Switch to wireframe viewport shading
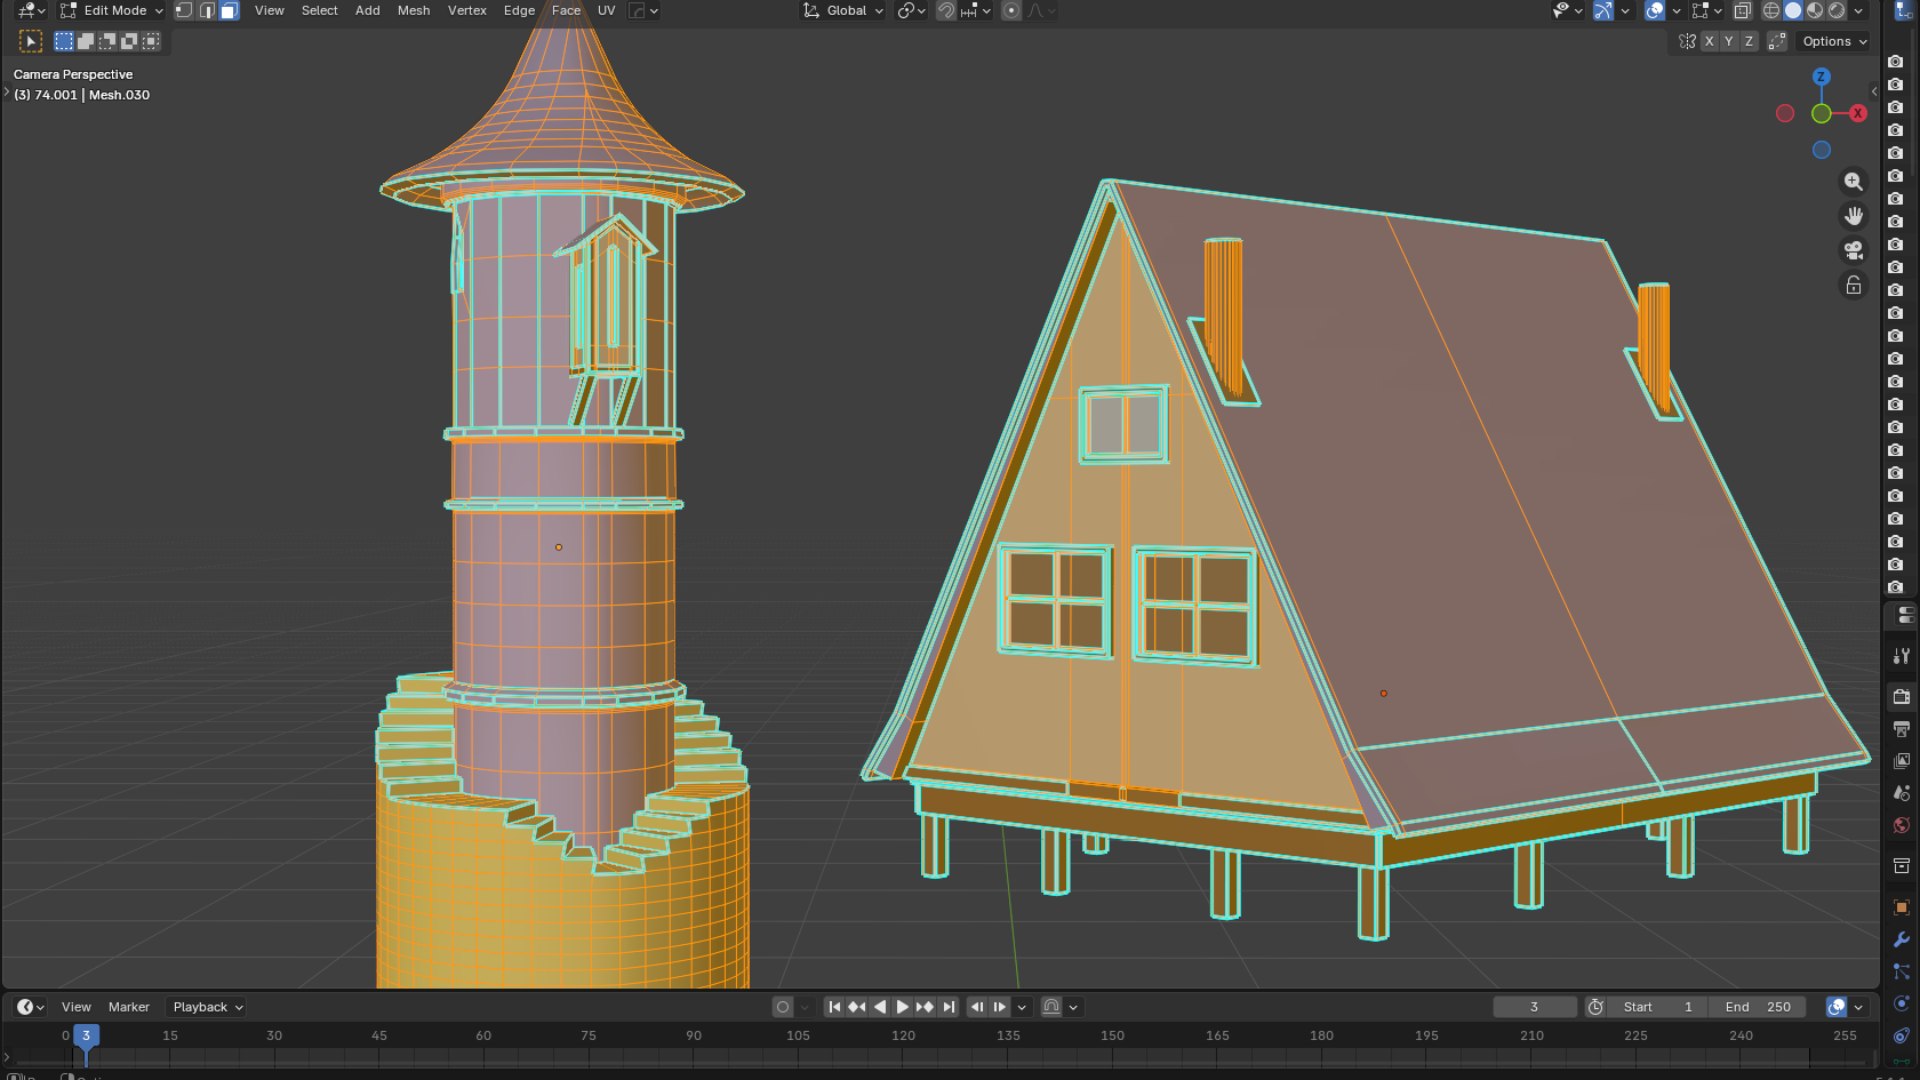The height and width of the screenshot is (1080, 1920). pos(1771,11)
